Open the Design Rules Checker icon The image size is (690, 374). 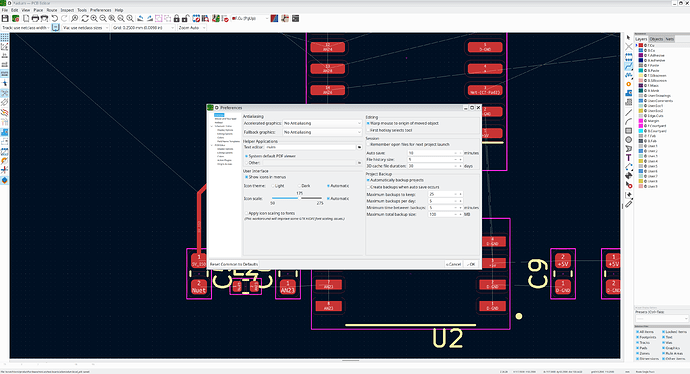point(225,18)
